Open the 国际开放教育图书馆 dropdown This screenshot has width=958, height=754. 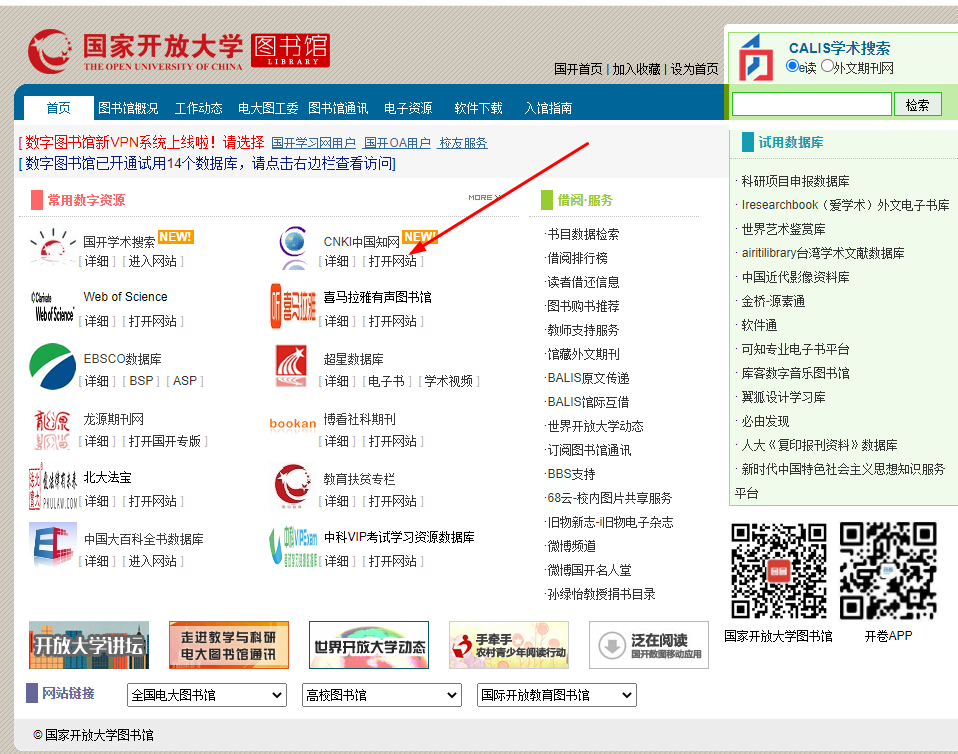[x=557, y=695]
